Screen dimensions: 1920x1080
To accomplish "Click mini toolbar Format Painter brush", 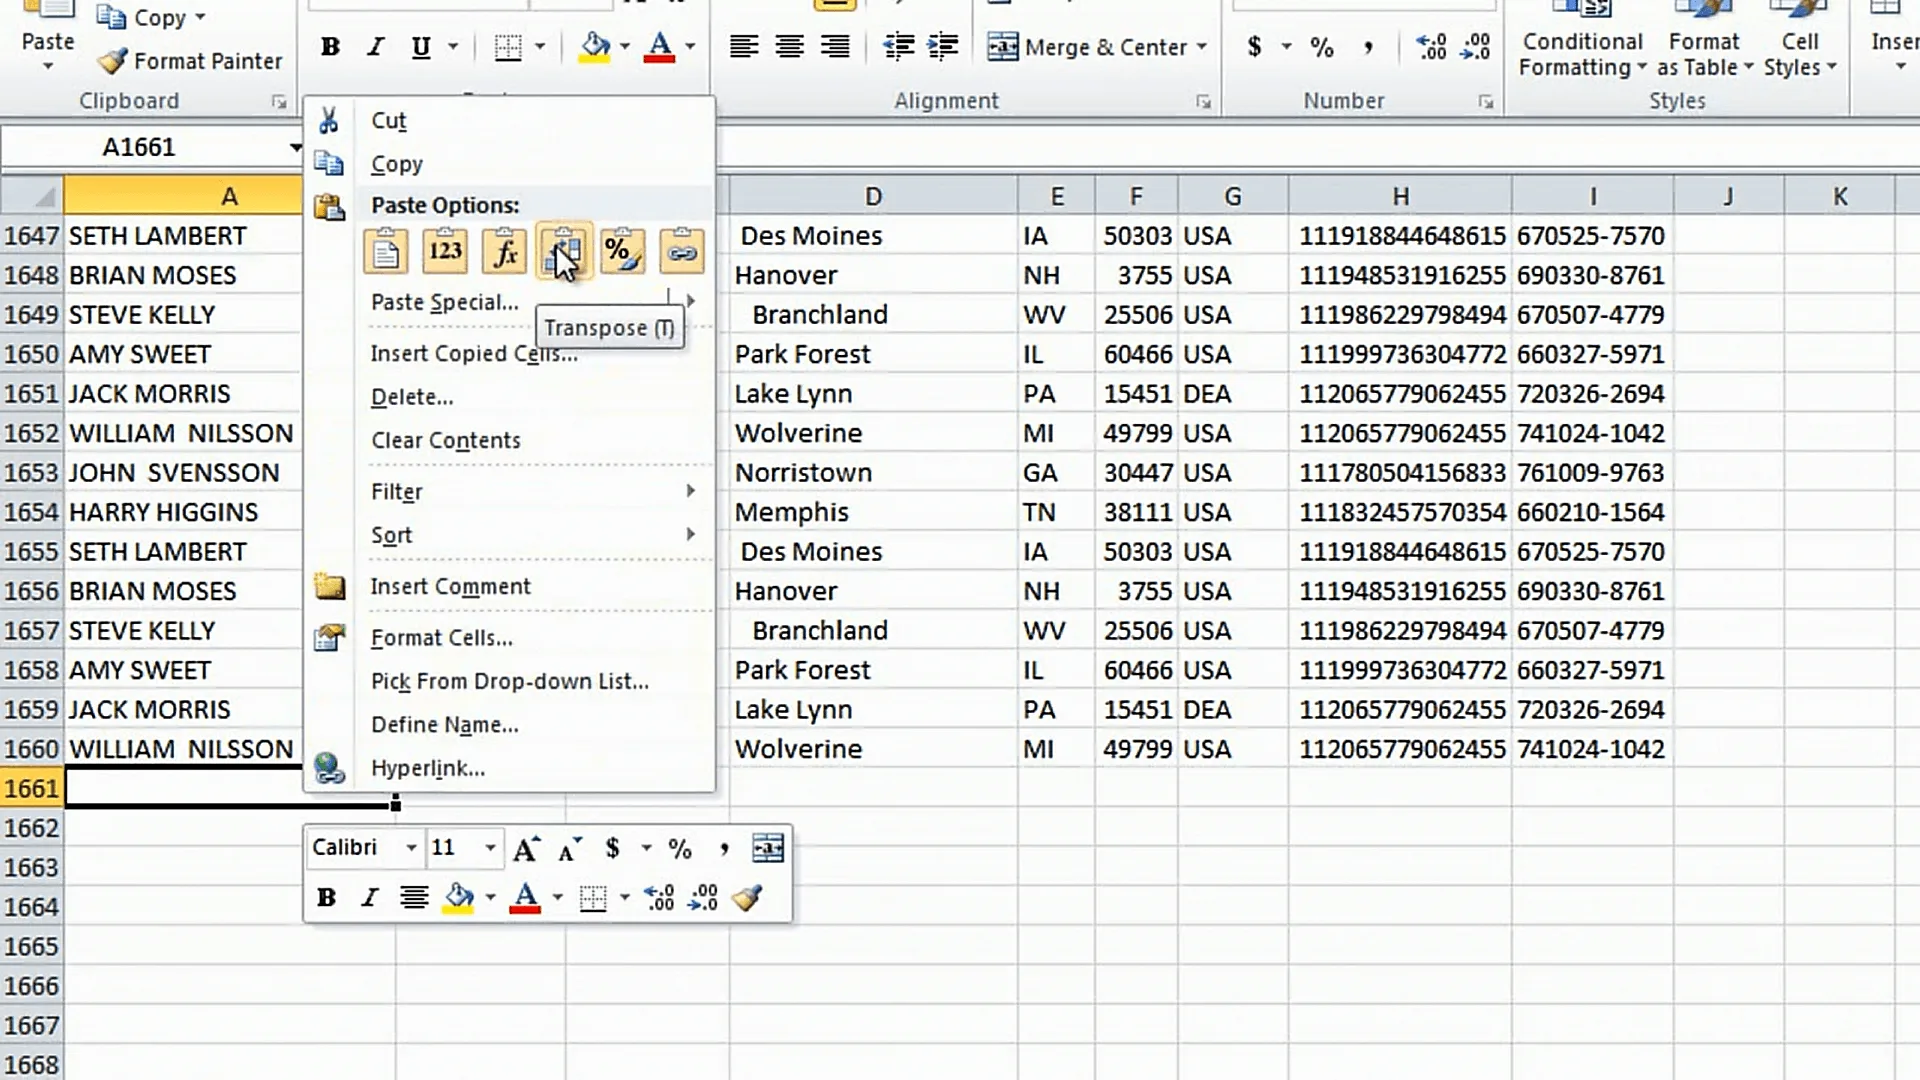I will pyautogui.click(x=747, y=898).
